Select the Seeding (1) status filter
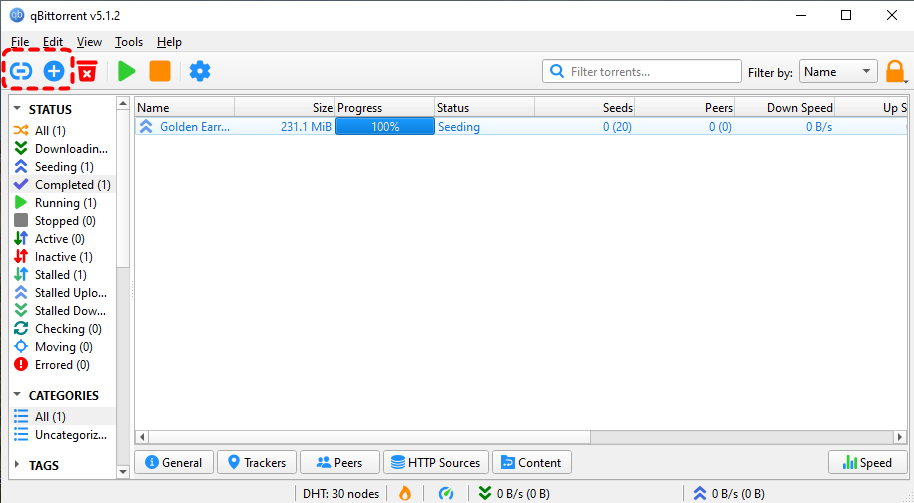 click(64, 167)
